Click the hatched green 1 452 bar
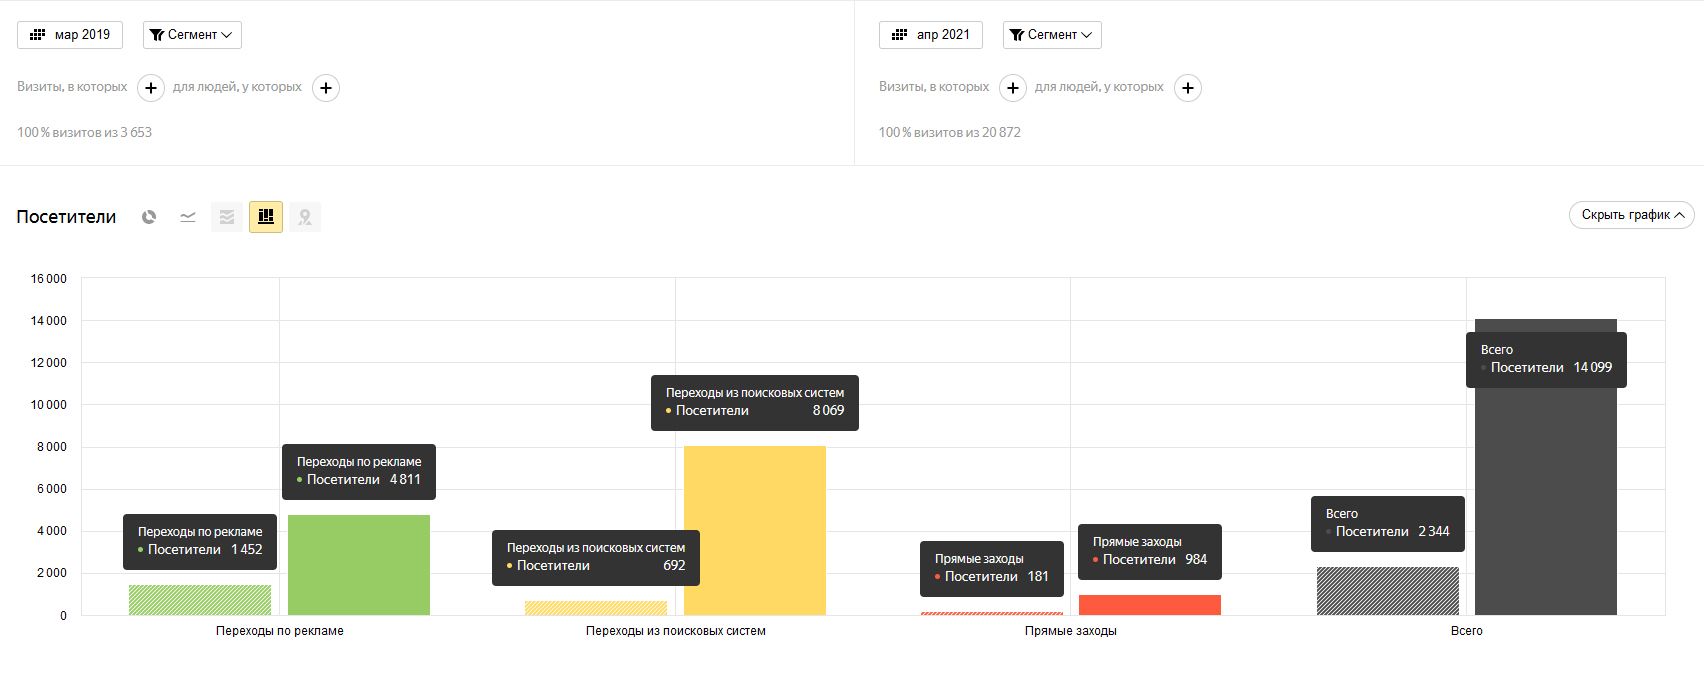This screenshot has height=700, width=1704. click(200, 600)
